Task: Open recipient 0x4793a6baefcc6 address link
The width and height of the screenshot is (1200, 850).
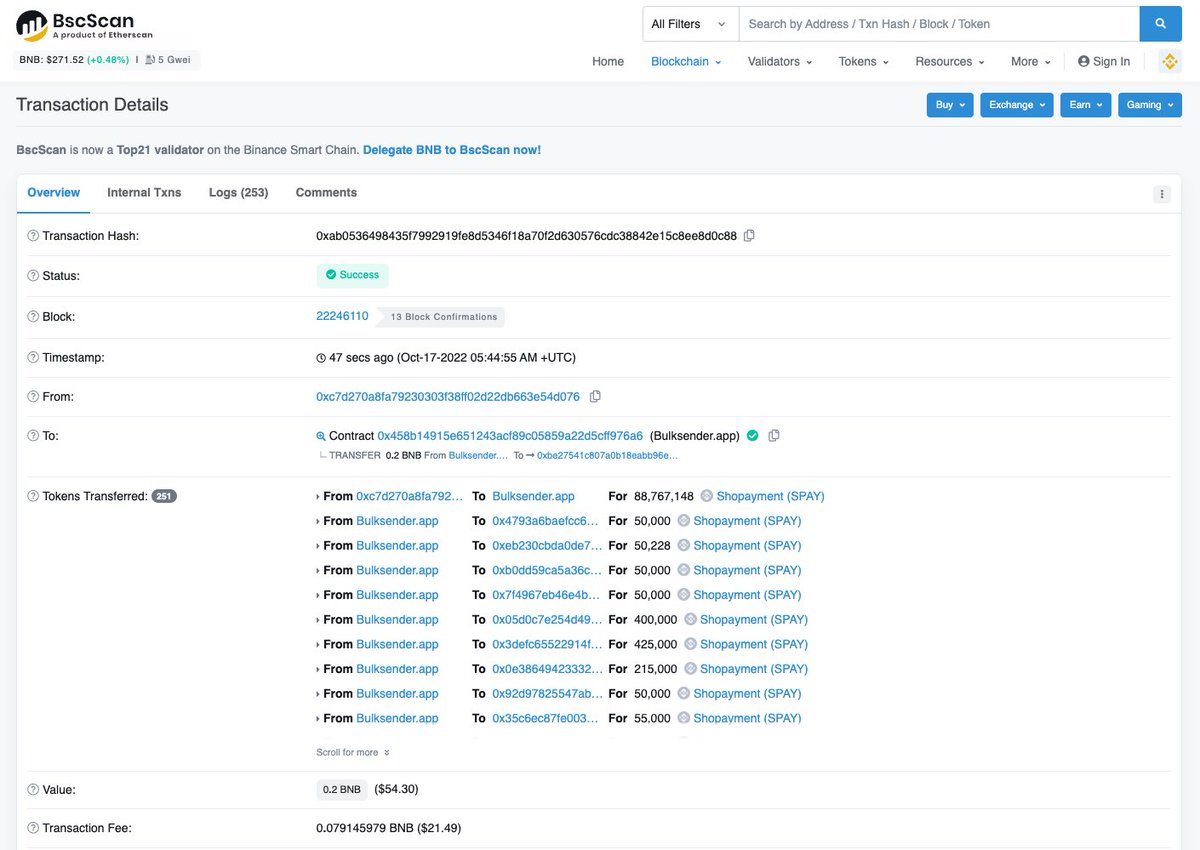Action: 546,521
